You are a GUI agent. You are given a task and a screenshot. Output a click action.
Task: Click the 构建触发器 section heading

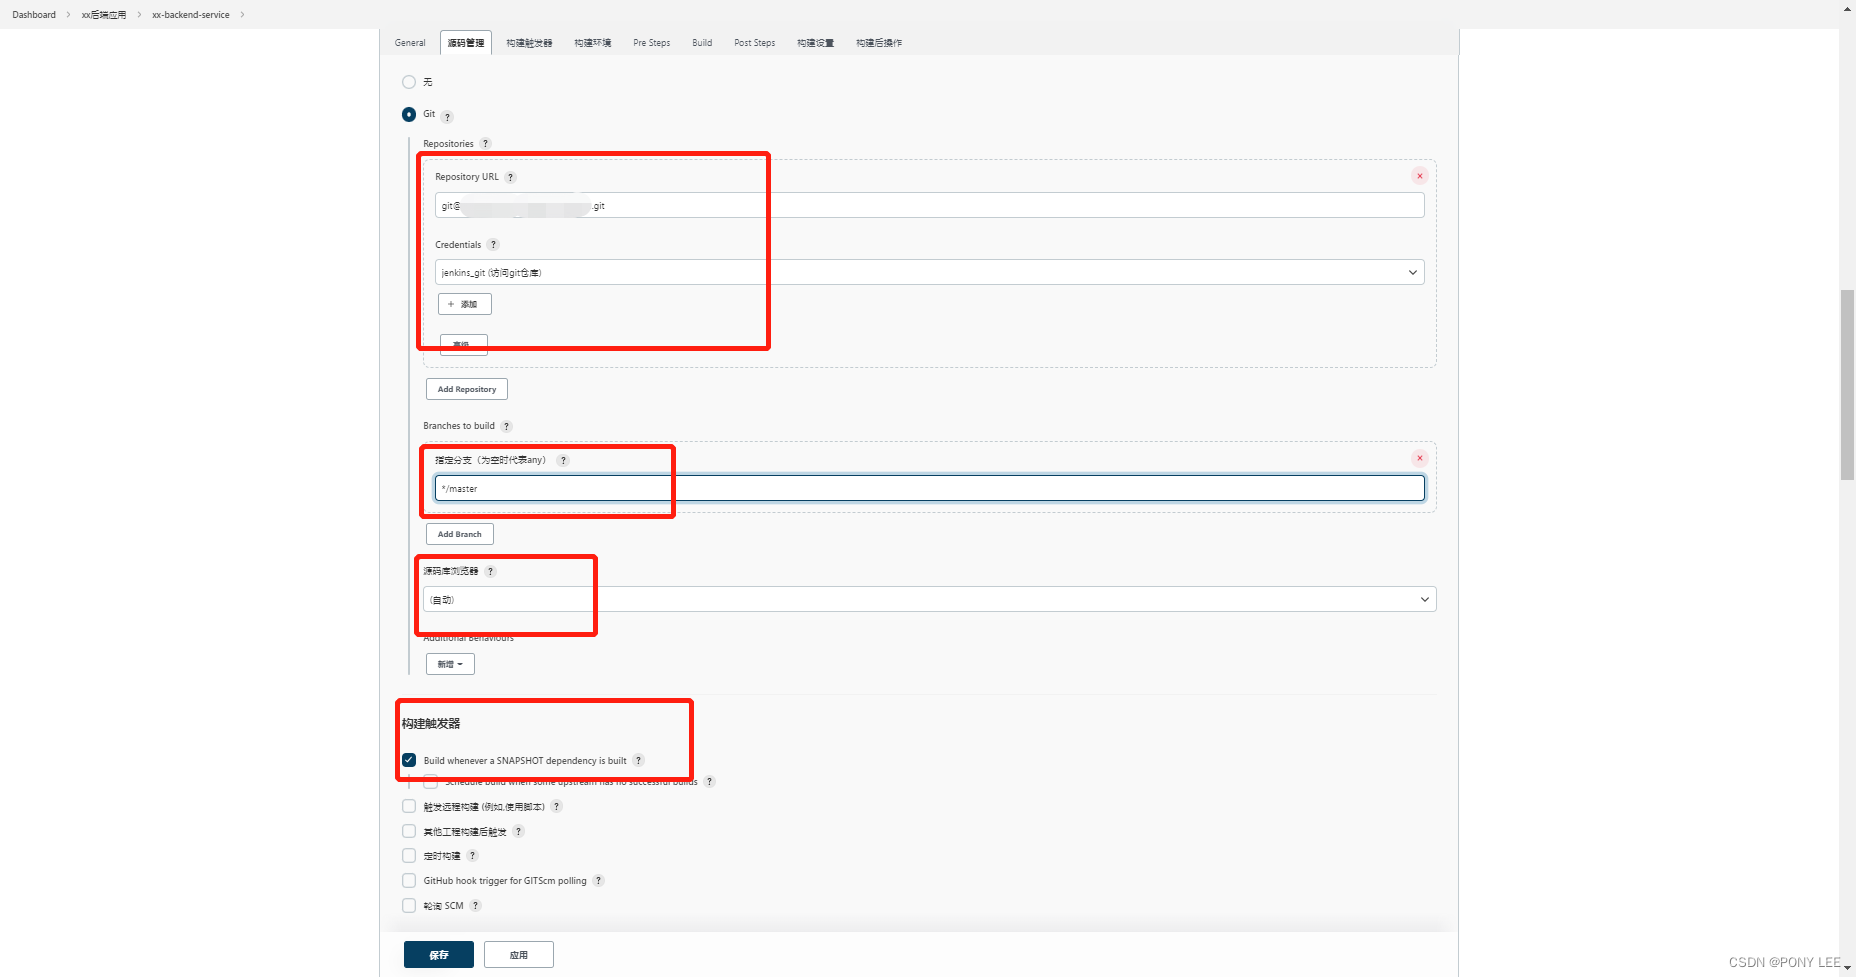431,724
